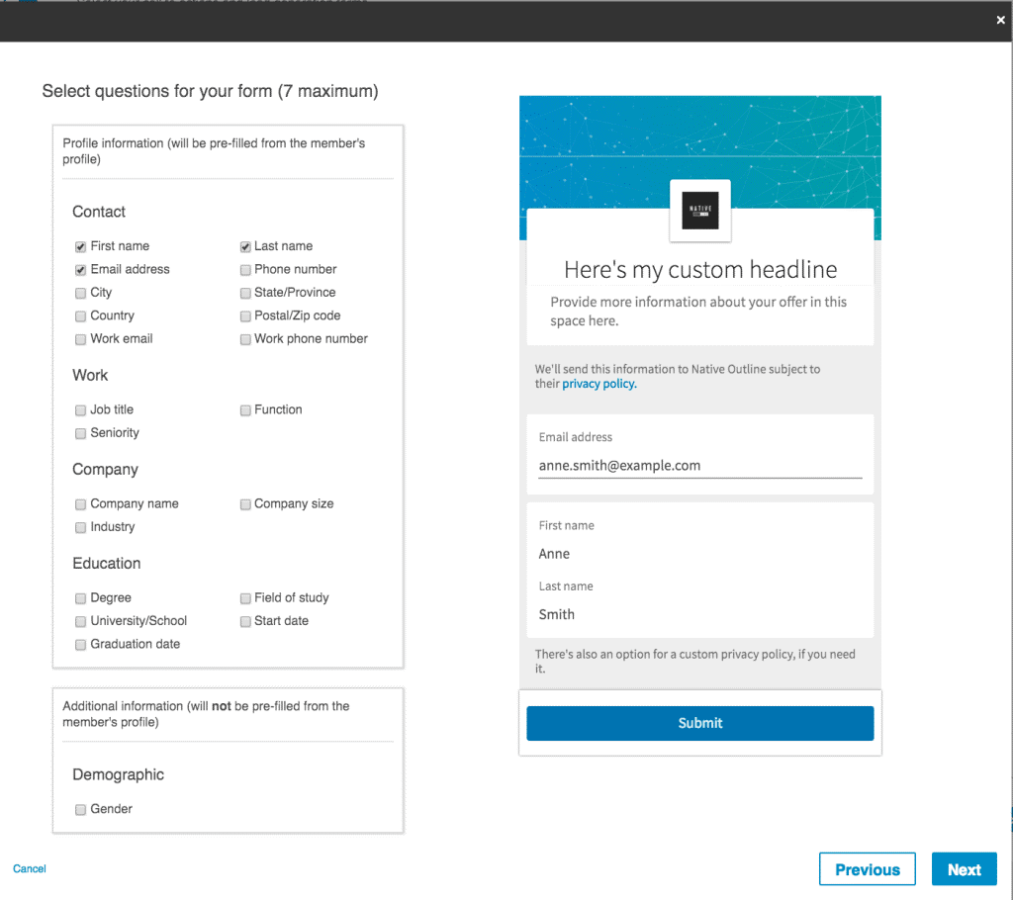Screen dimensions: 1013x900
Task: Check the Graduation date checkbox
Action: [x=80, y=644]
